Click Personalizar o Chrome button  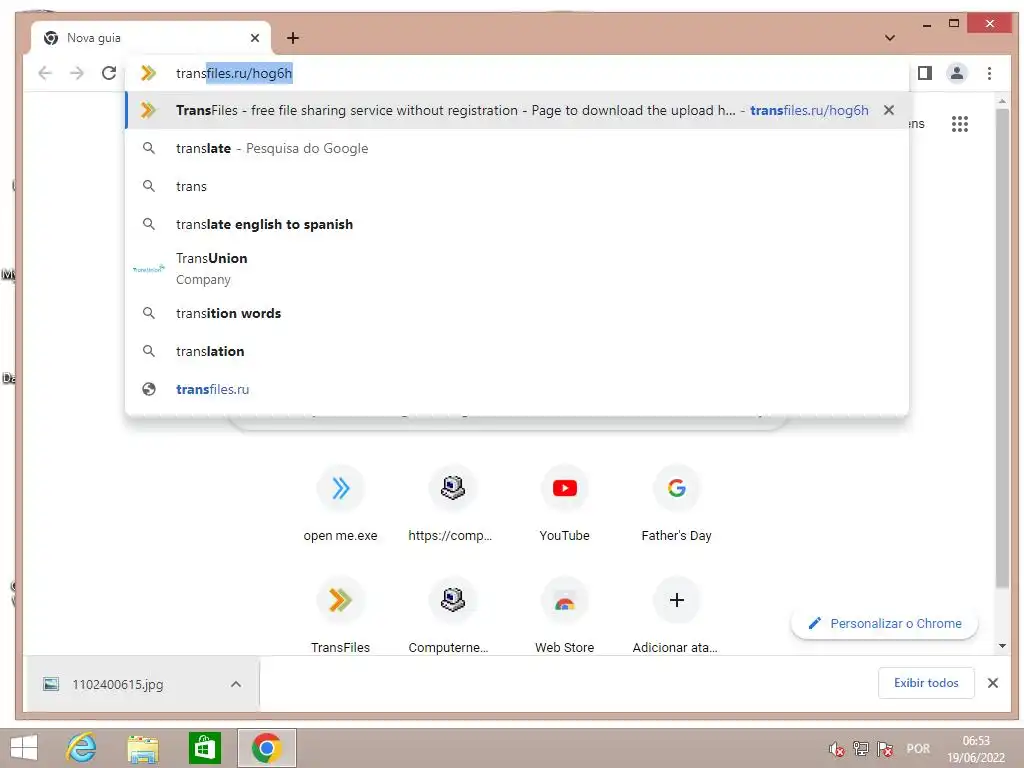click(x=884, y=623)
